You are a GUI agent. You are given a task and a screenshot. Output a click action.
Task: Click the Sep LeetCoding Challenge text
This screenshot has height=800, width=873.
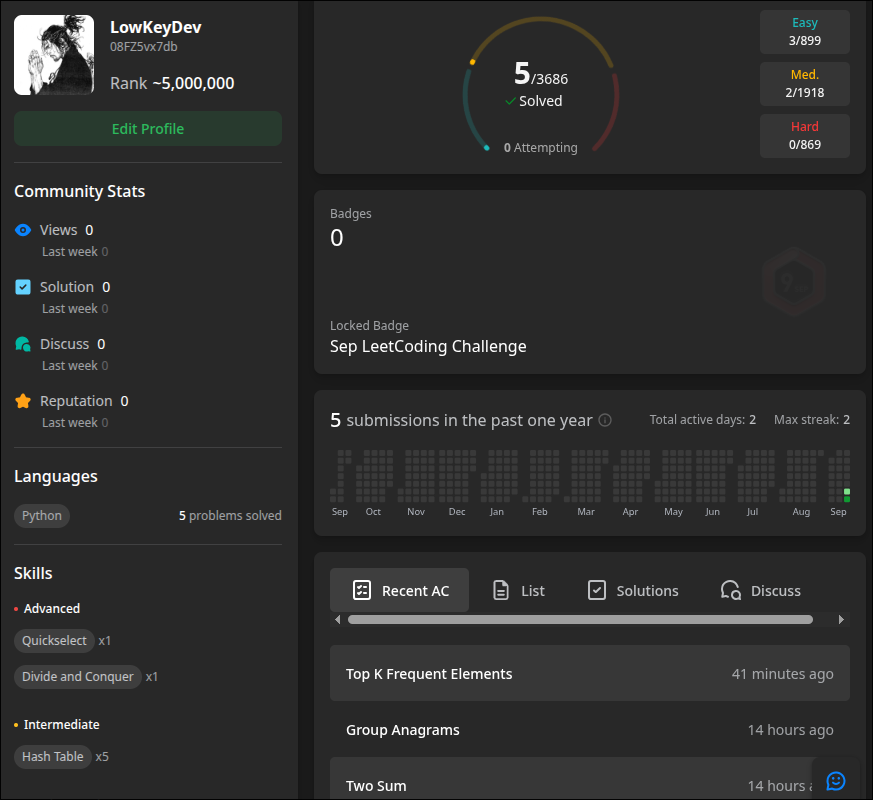(428, 346)
